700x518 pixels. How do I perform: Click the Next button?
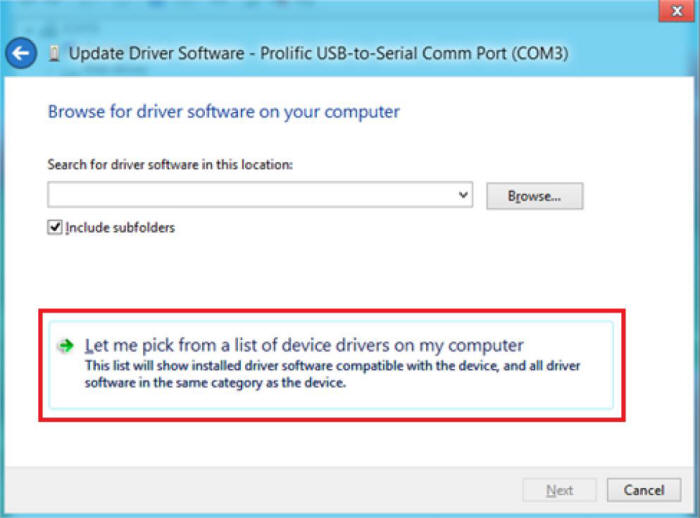559,490
